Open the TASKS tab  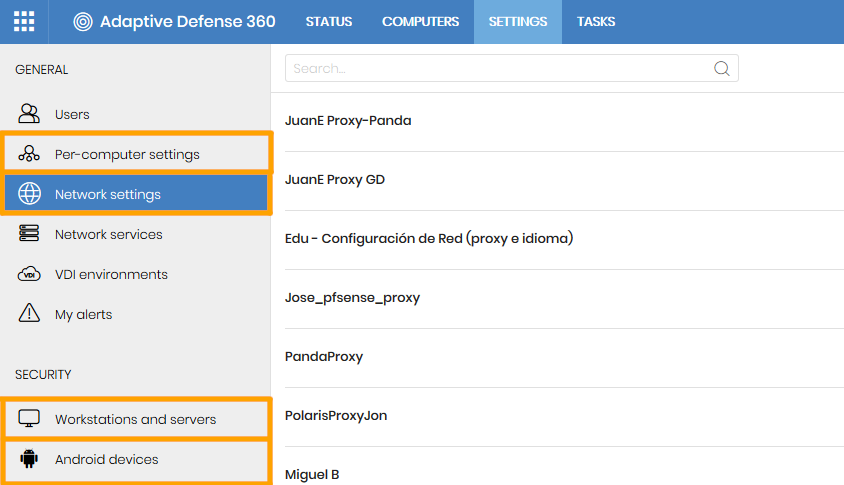point(596,22)
